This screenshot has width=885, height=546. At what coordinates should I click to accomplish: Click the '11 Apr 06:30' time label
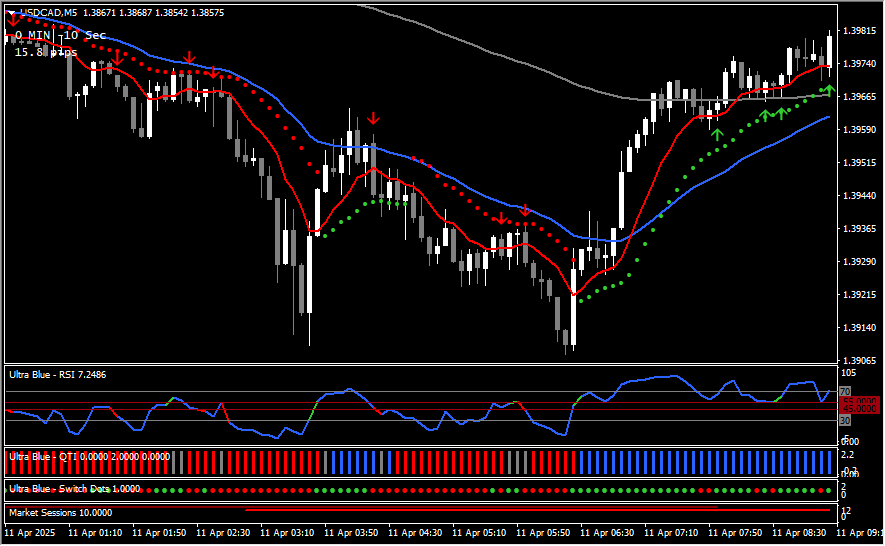[606, 534]
